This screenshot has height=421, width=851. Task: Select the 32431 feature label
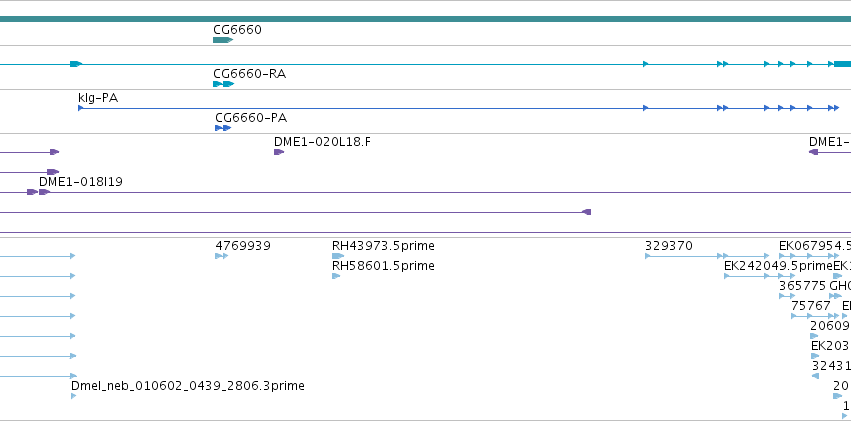[x=831, y=366]
